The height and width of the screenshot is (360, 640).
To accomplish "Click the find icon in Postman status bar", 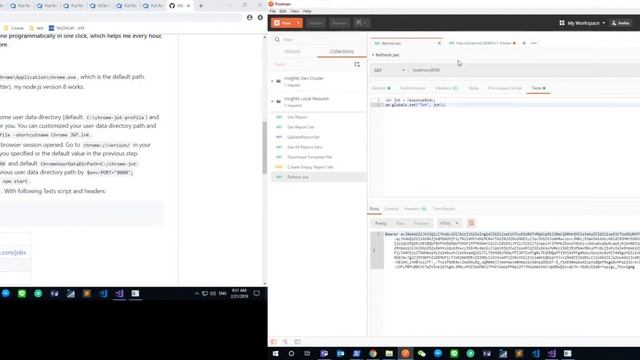I will click(285, 342).
